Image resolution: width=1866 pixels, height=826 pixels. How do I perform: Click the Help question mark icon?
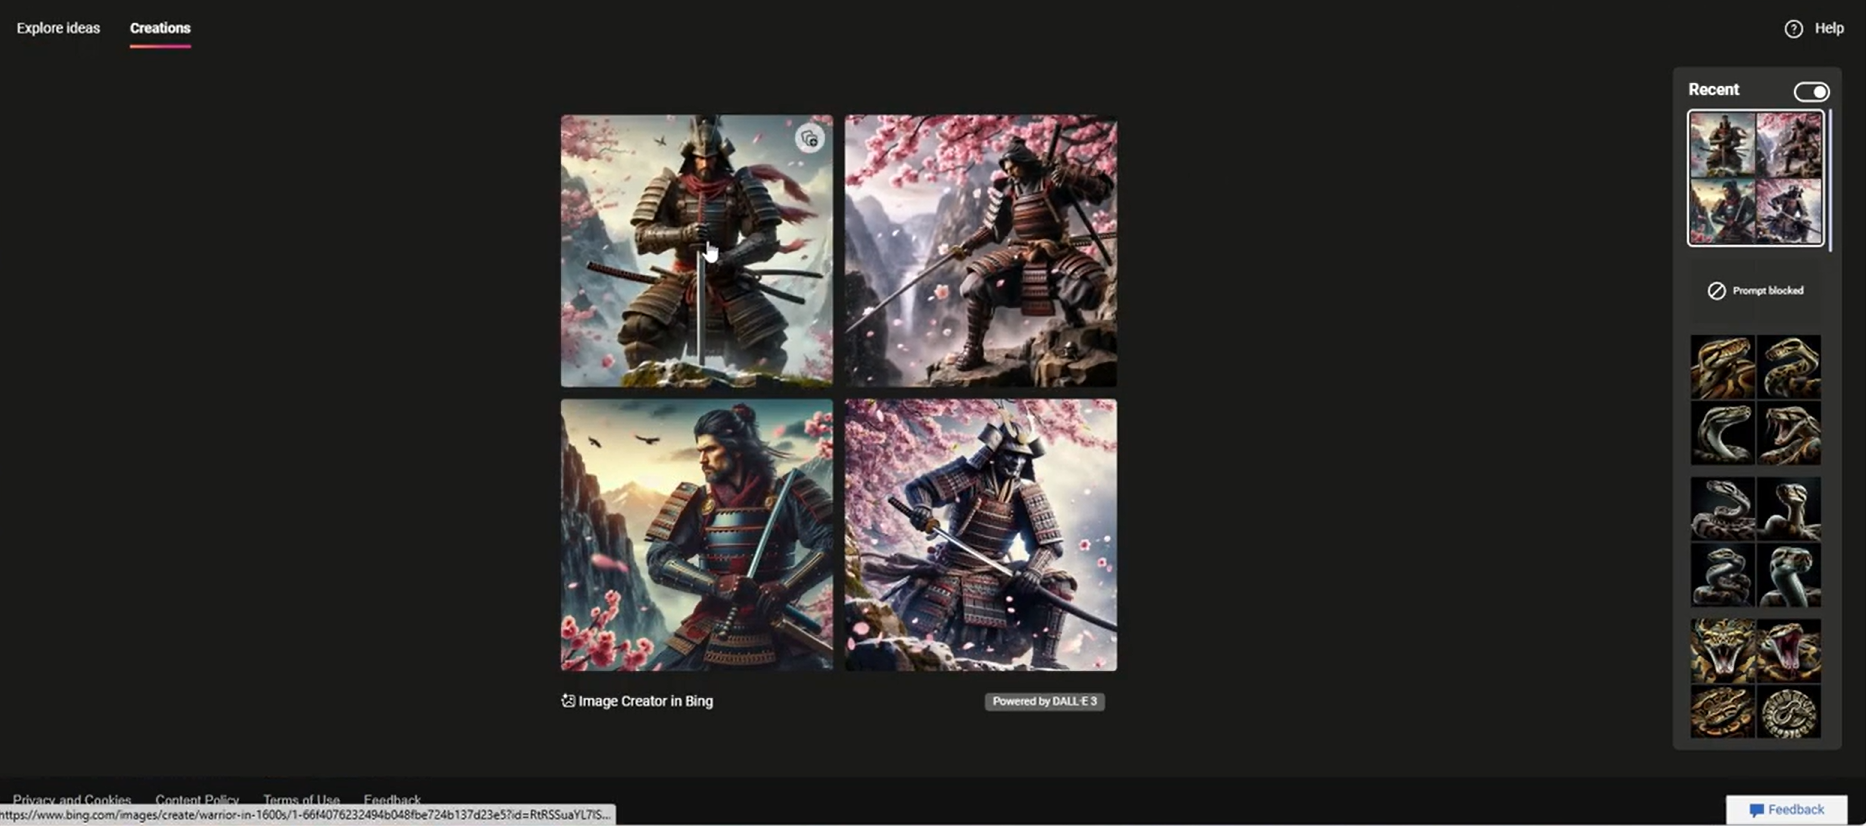click(1794, 29)
